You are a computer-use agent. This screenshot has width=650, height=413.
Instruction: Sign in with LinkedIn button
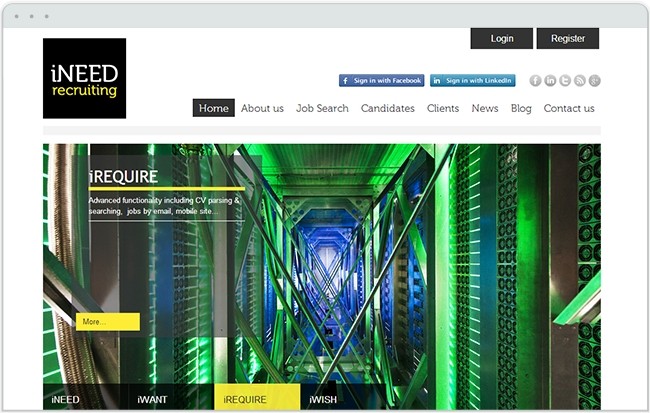473,80
